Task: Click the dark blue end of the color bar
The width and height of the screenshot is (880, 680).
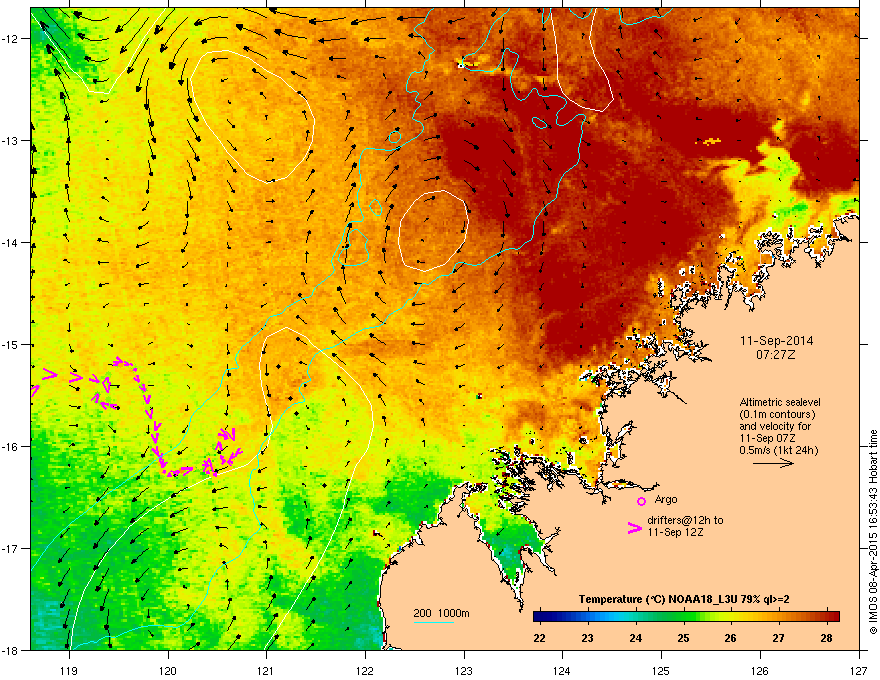Action: point(541,617)
